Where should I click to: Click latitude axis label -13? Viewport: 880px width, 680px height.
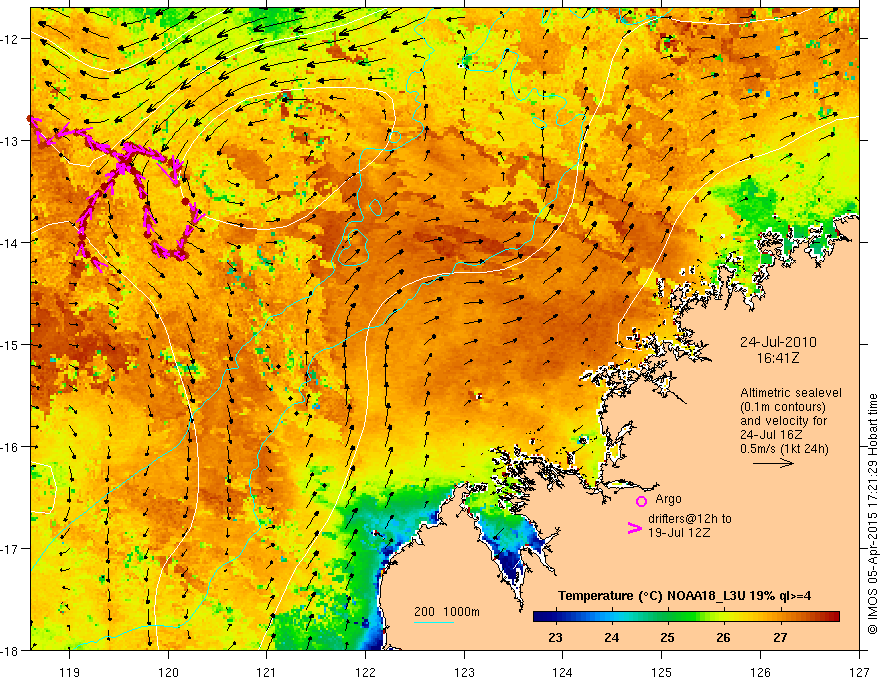tap(10, 141)
